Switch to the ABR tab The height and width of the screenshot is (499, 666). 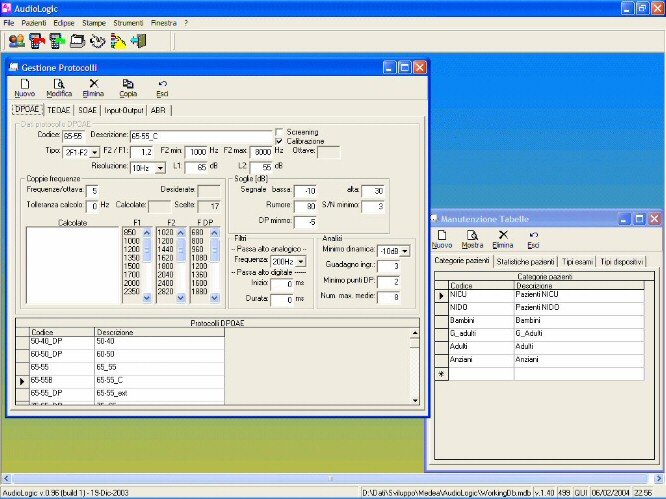(158, 110)
